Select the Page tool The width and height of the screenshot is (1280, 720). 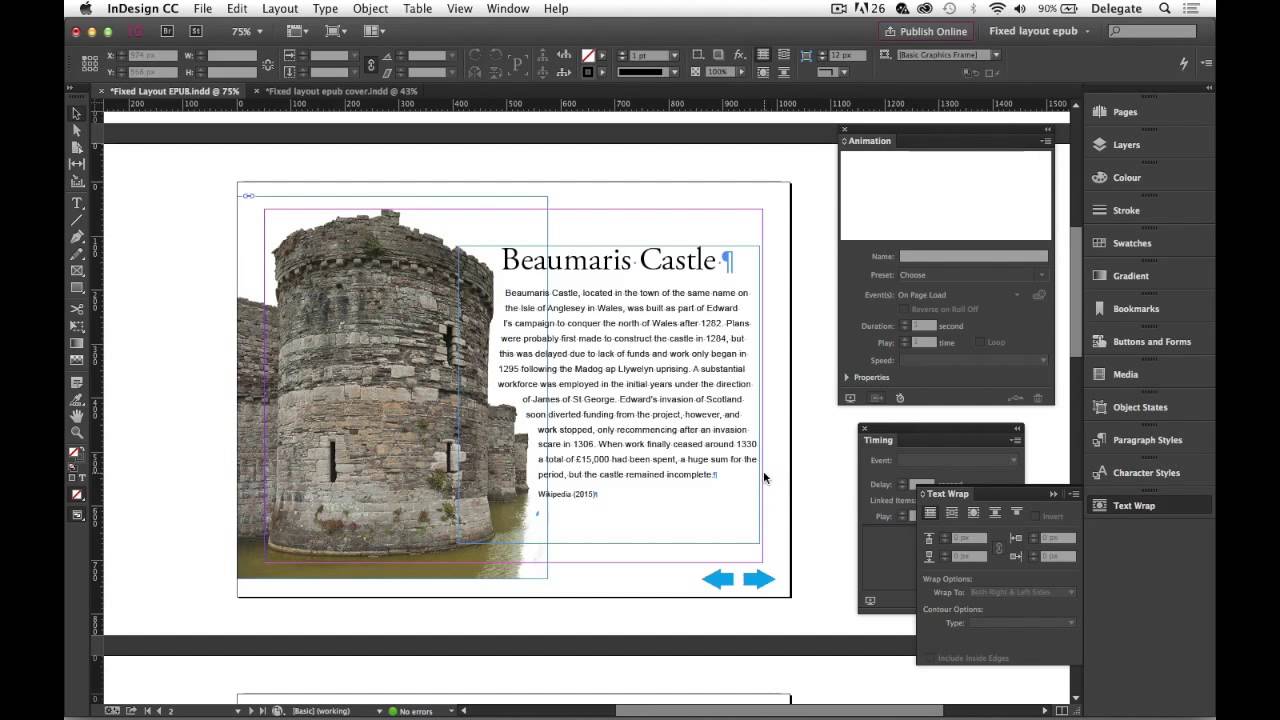[77, 147]
